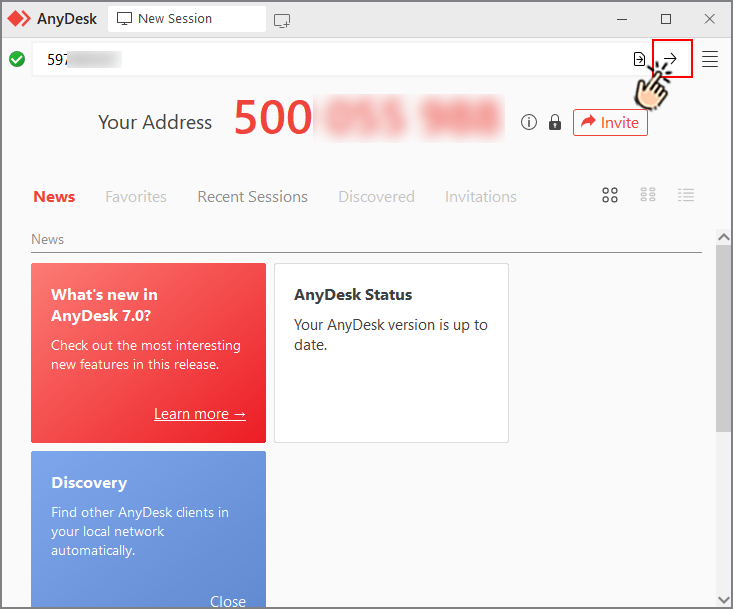Click Your Address number 500
Viewport: 733px width, 609px height.
click(273, 117)
